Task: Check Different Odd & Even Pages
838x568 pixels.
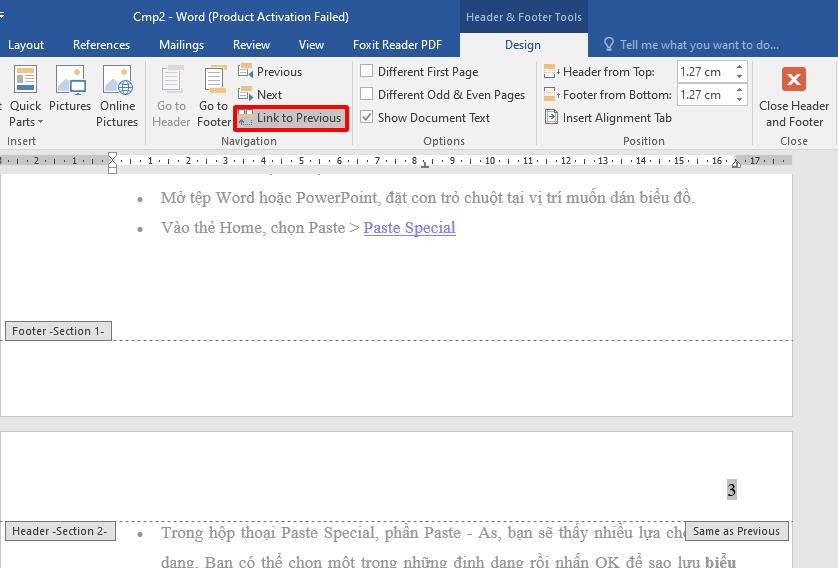Action: click(367, 95)
